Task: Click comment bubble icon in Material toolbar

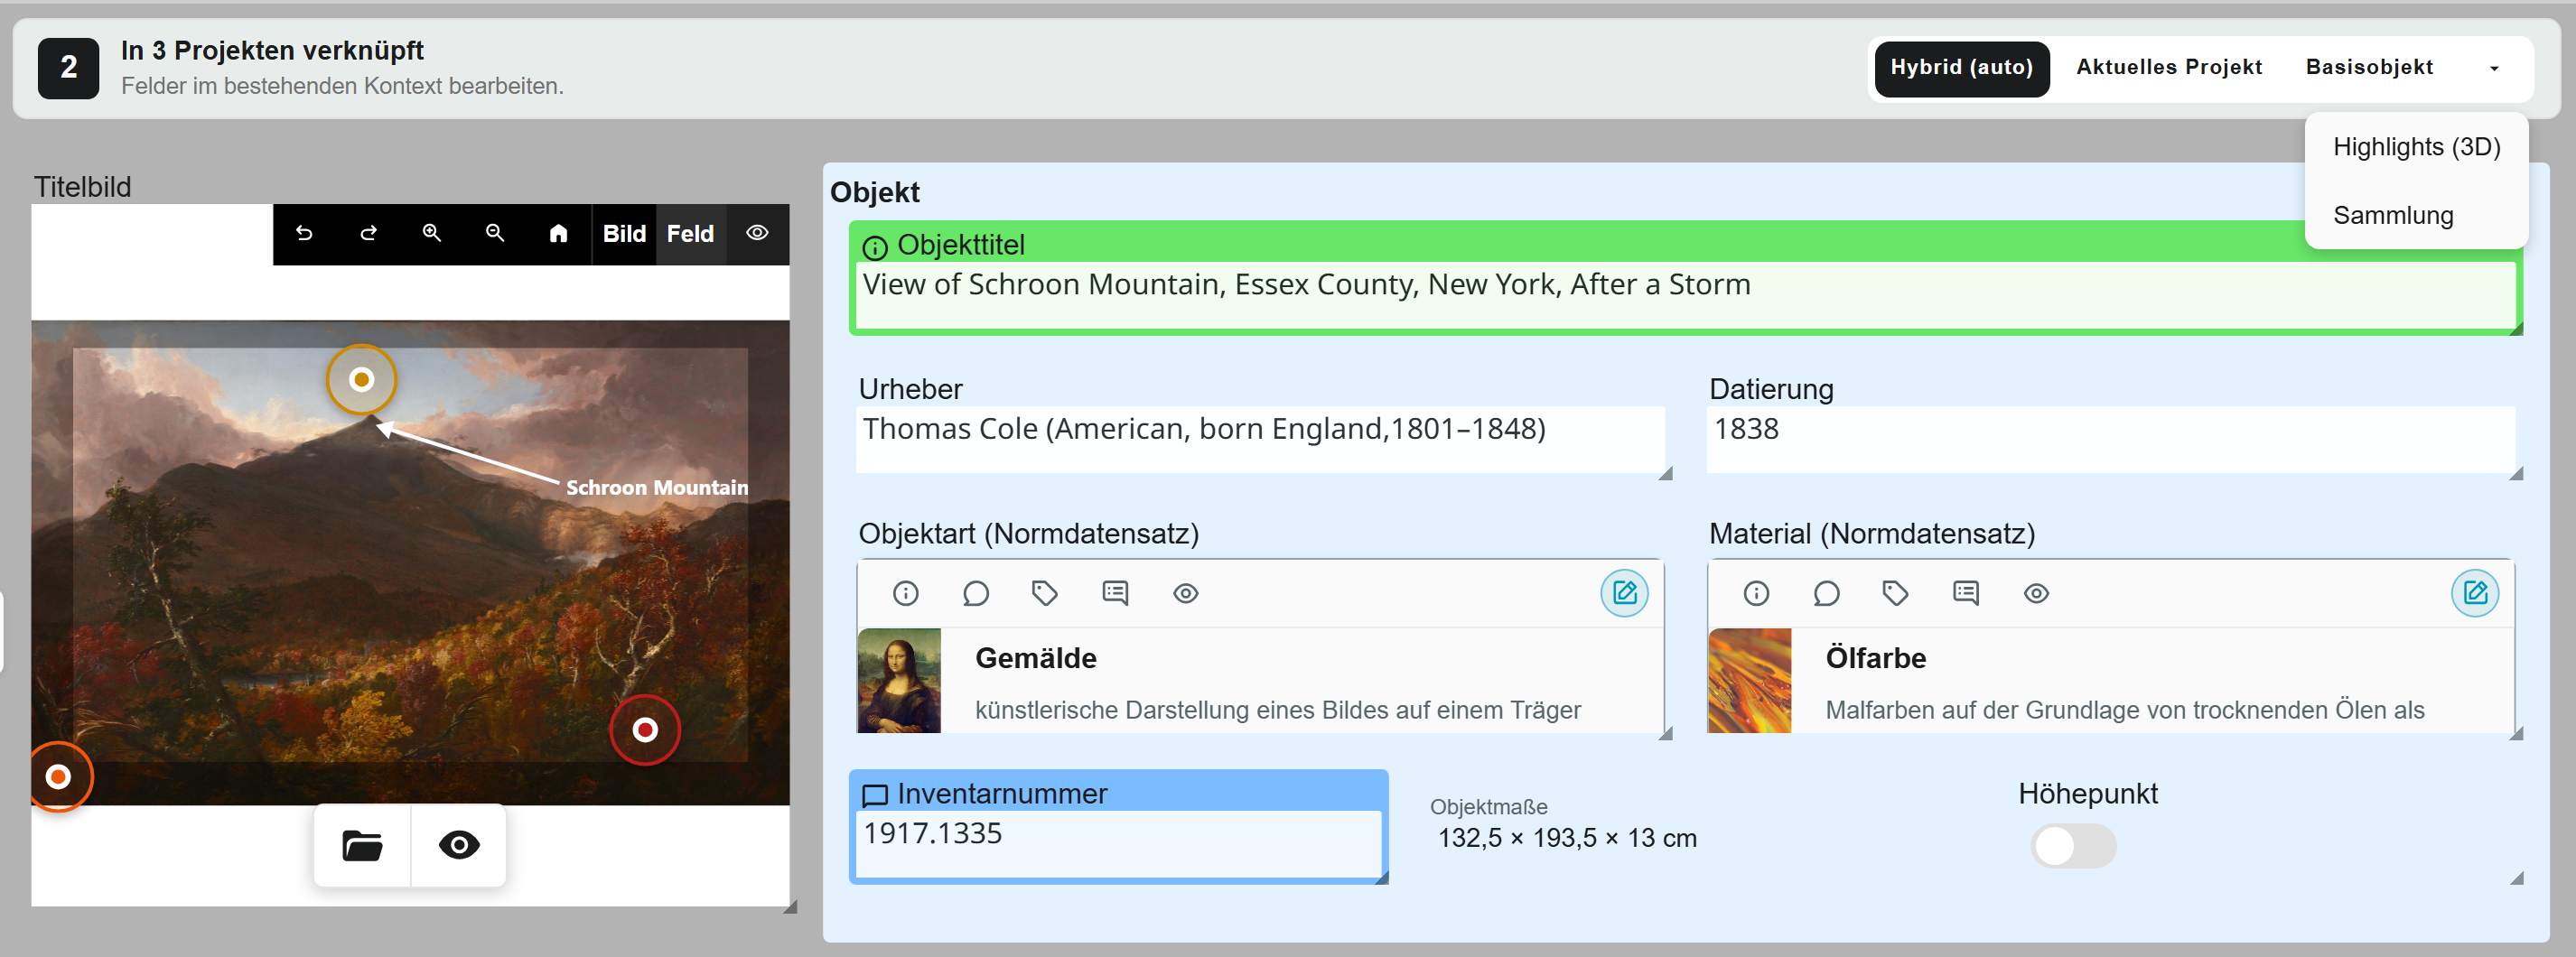Action: (1826, 593)
